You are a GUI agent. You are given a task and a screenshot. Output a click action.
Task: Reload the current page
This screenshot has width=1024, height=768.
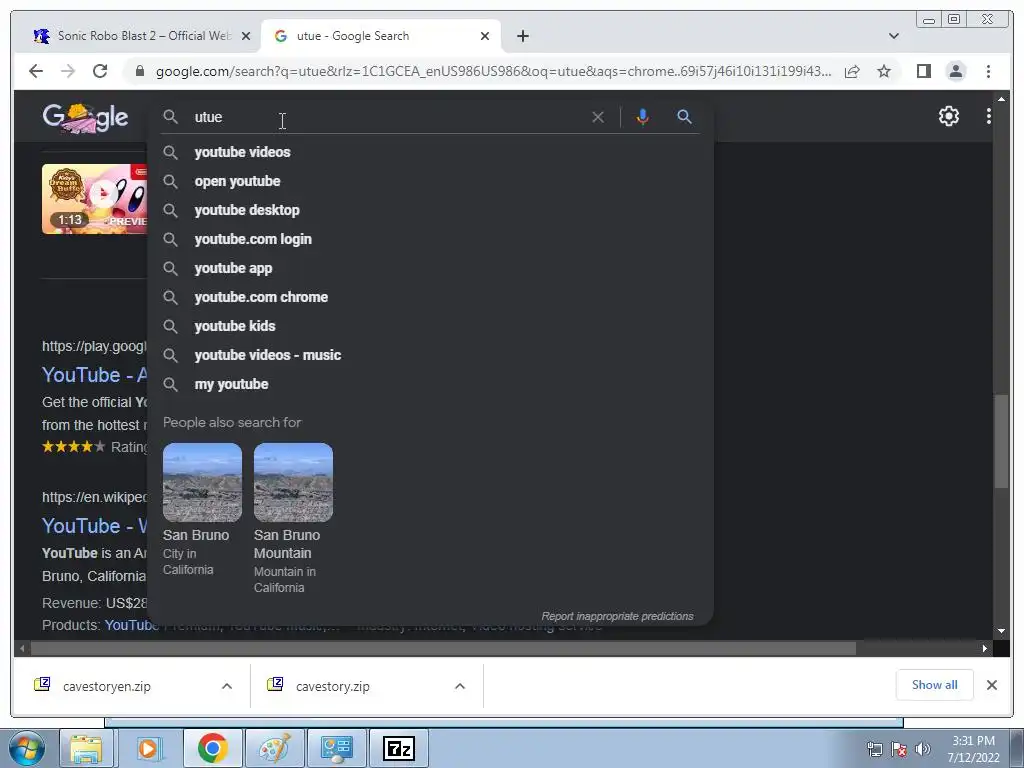tap(100, 71)
